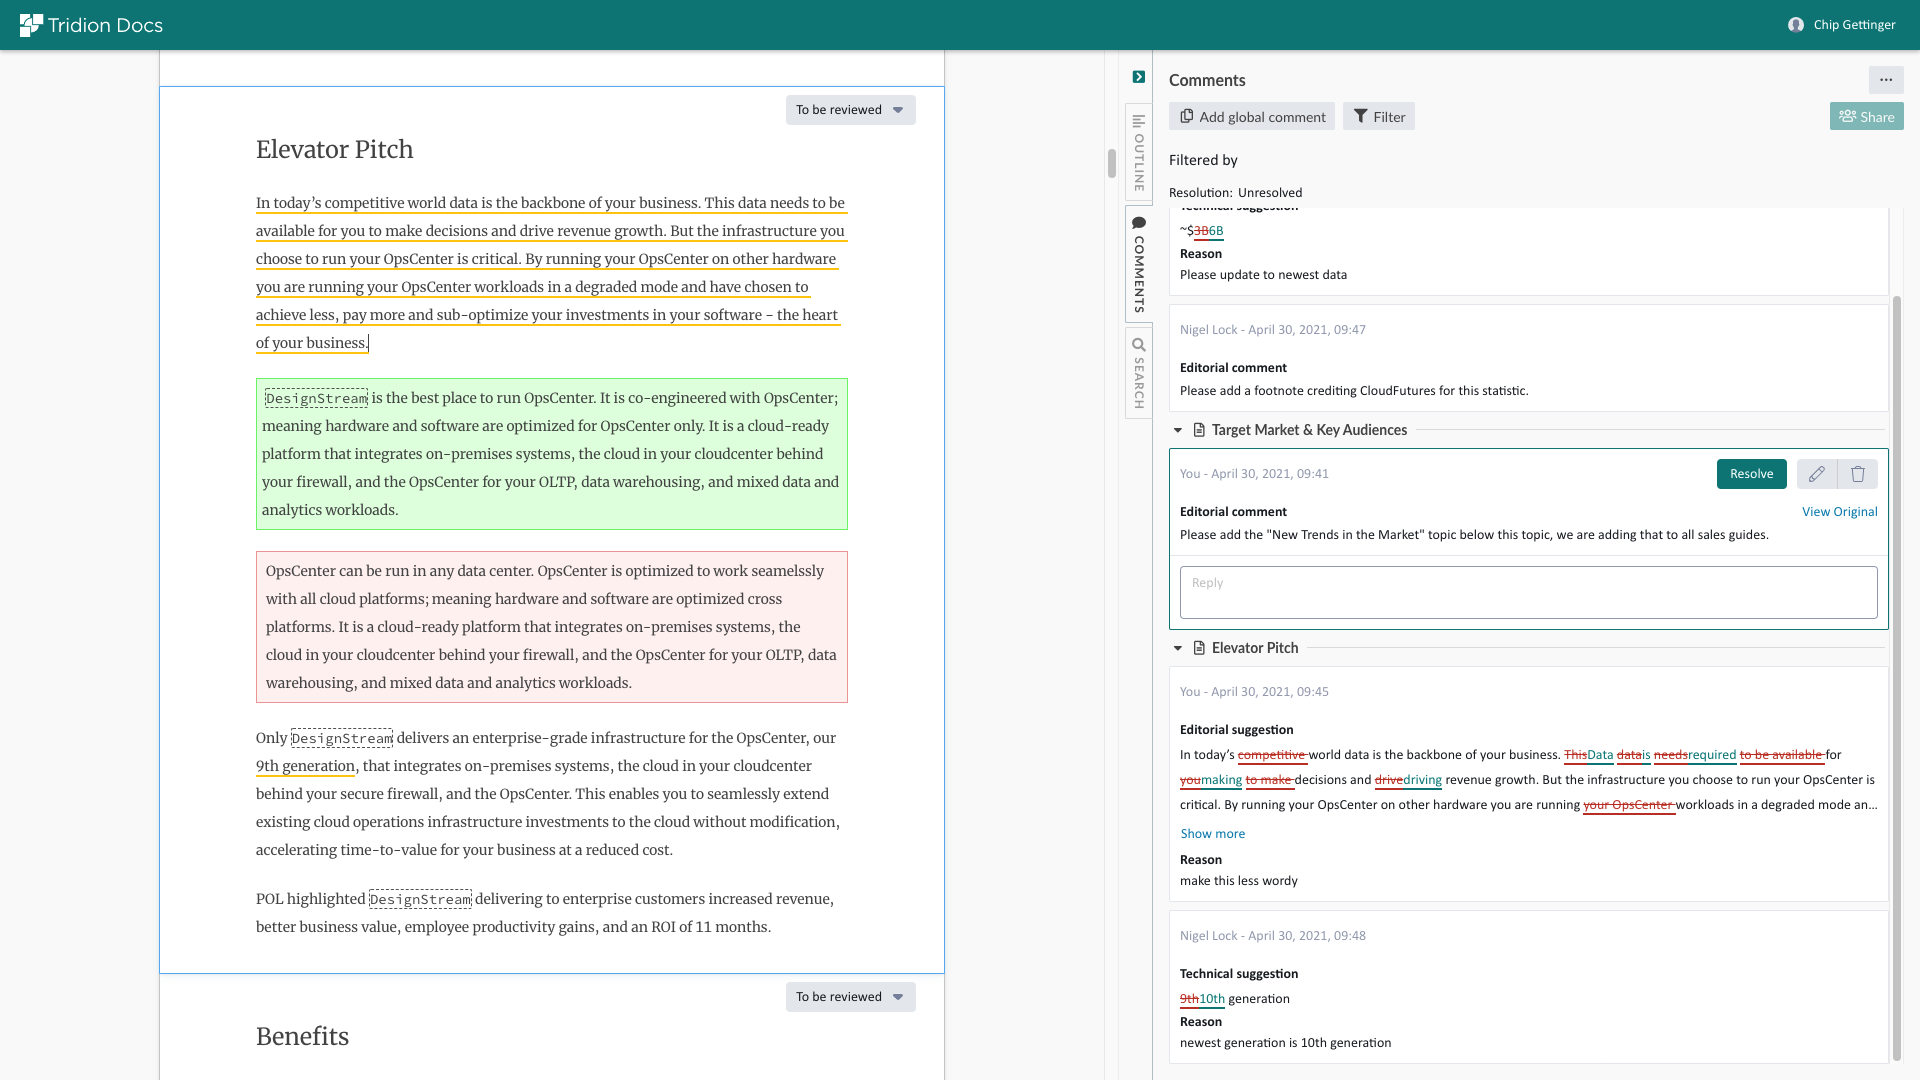Open Elevator Pitch To be reviewed dropdown
The width and height of the screenshot is (1920, 1080).
(x=850, y=110)
